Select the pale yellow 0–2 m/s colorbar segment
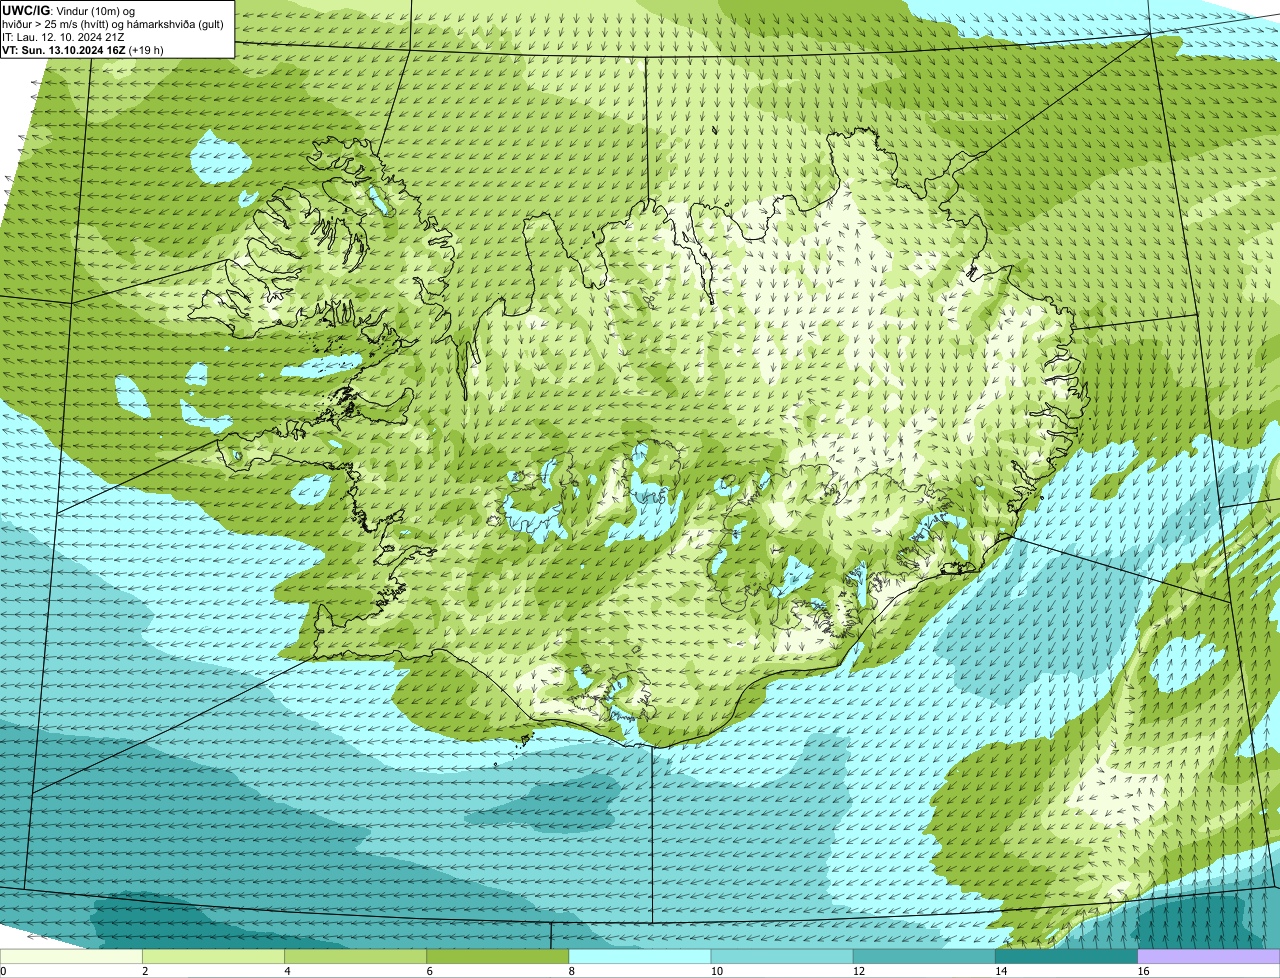This screenshot has width=1280, height=978. pos(71,957)
